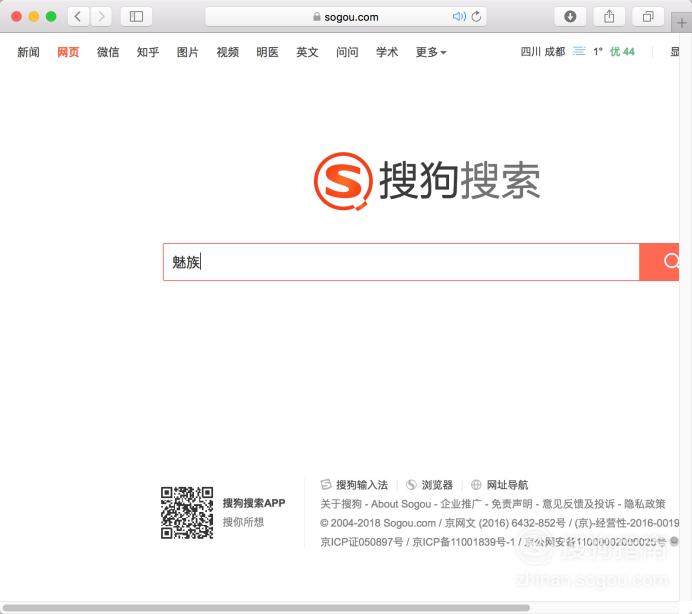Click the horizontal scrollbar at bottom

[266, 608]
